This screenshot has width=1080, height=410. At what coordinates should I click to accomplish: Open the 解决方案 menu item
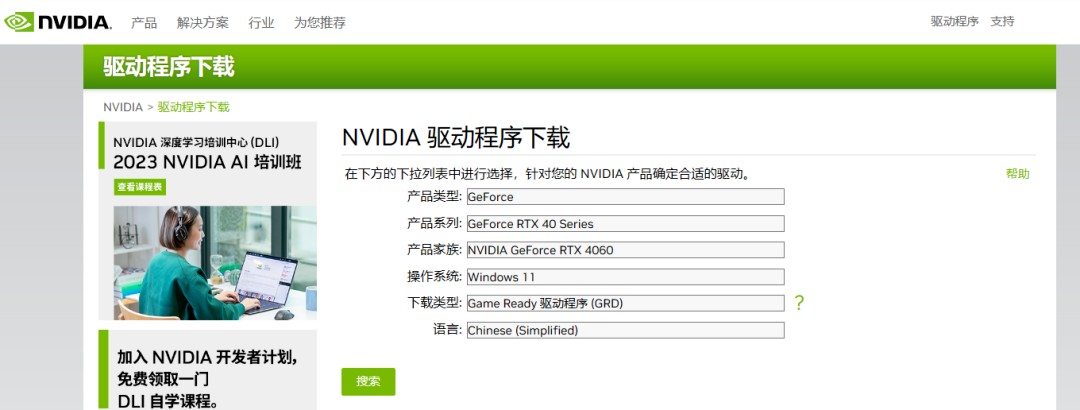(x=202, y=22)
